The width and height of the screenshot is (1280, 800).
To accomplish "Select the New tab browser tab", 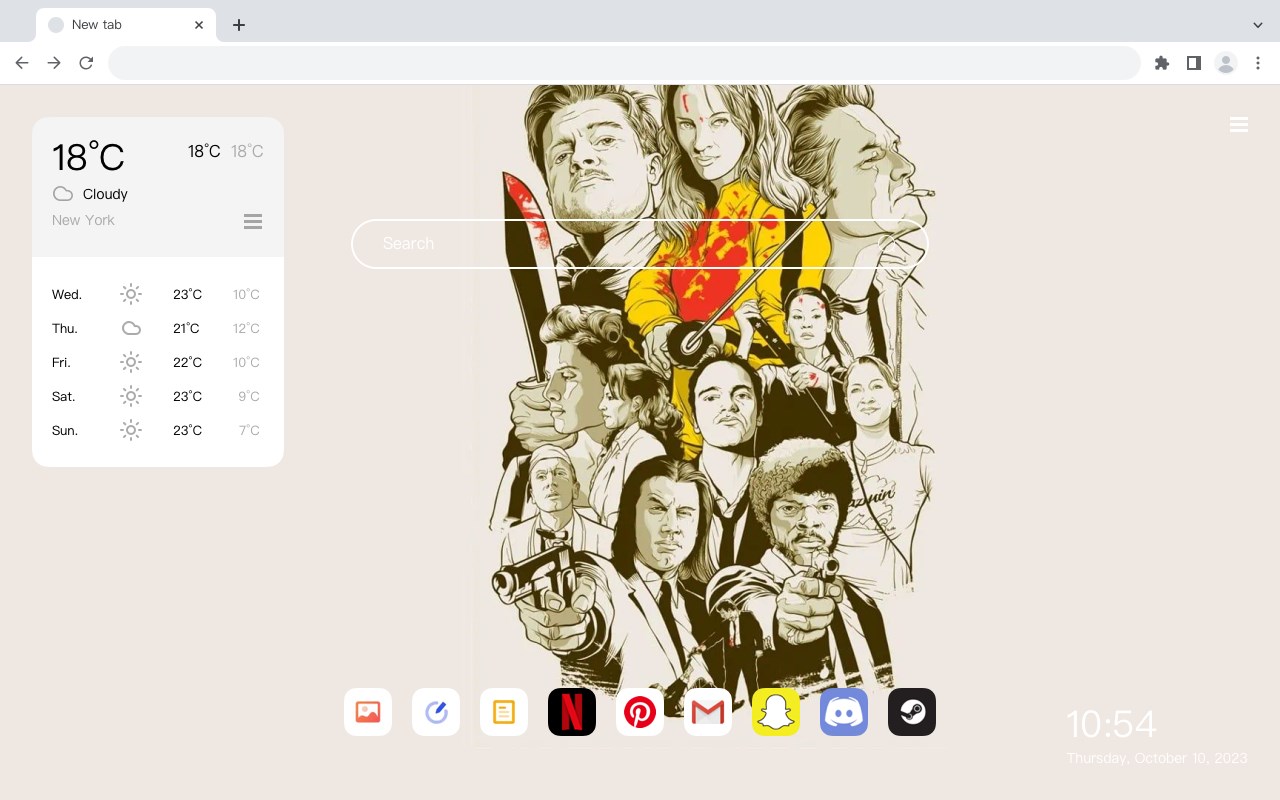I will pos(125,25).
